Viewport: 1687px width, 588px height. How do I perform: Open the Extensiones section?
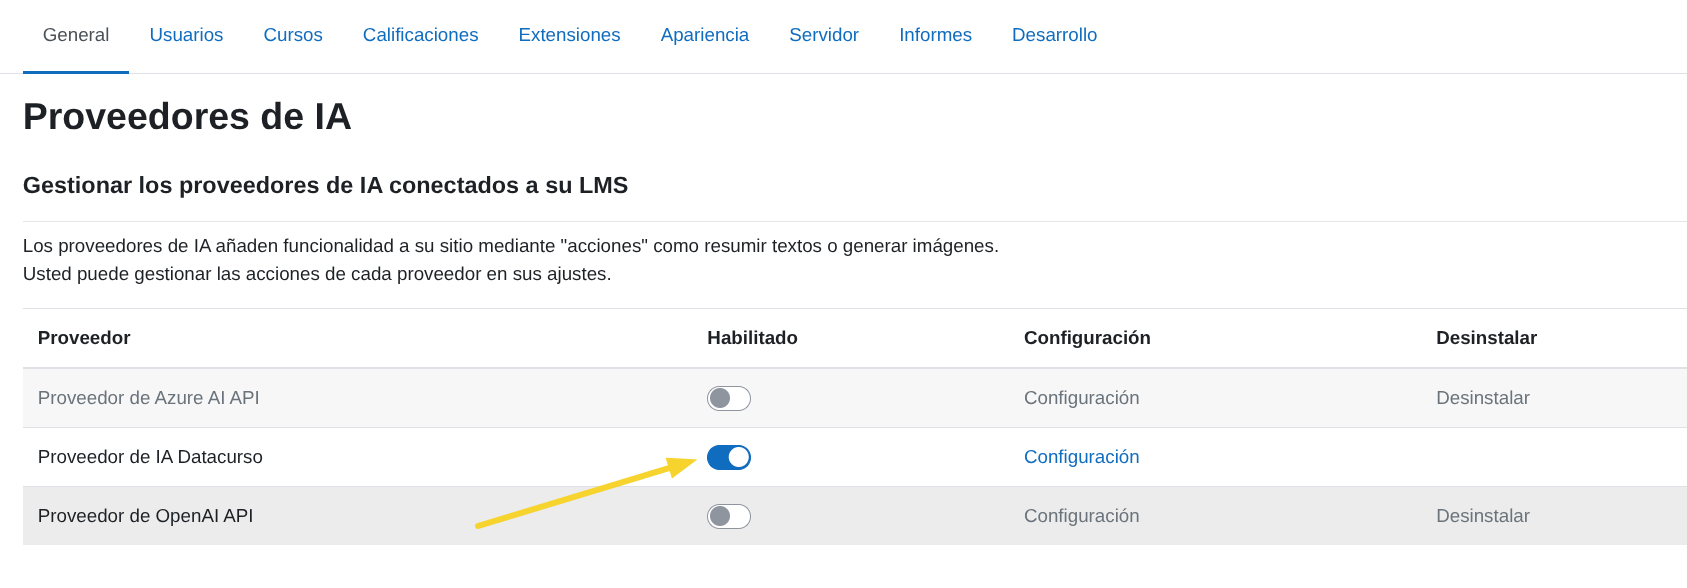[x=569, y=35]
